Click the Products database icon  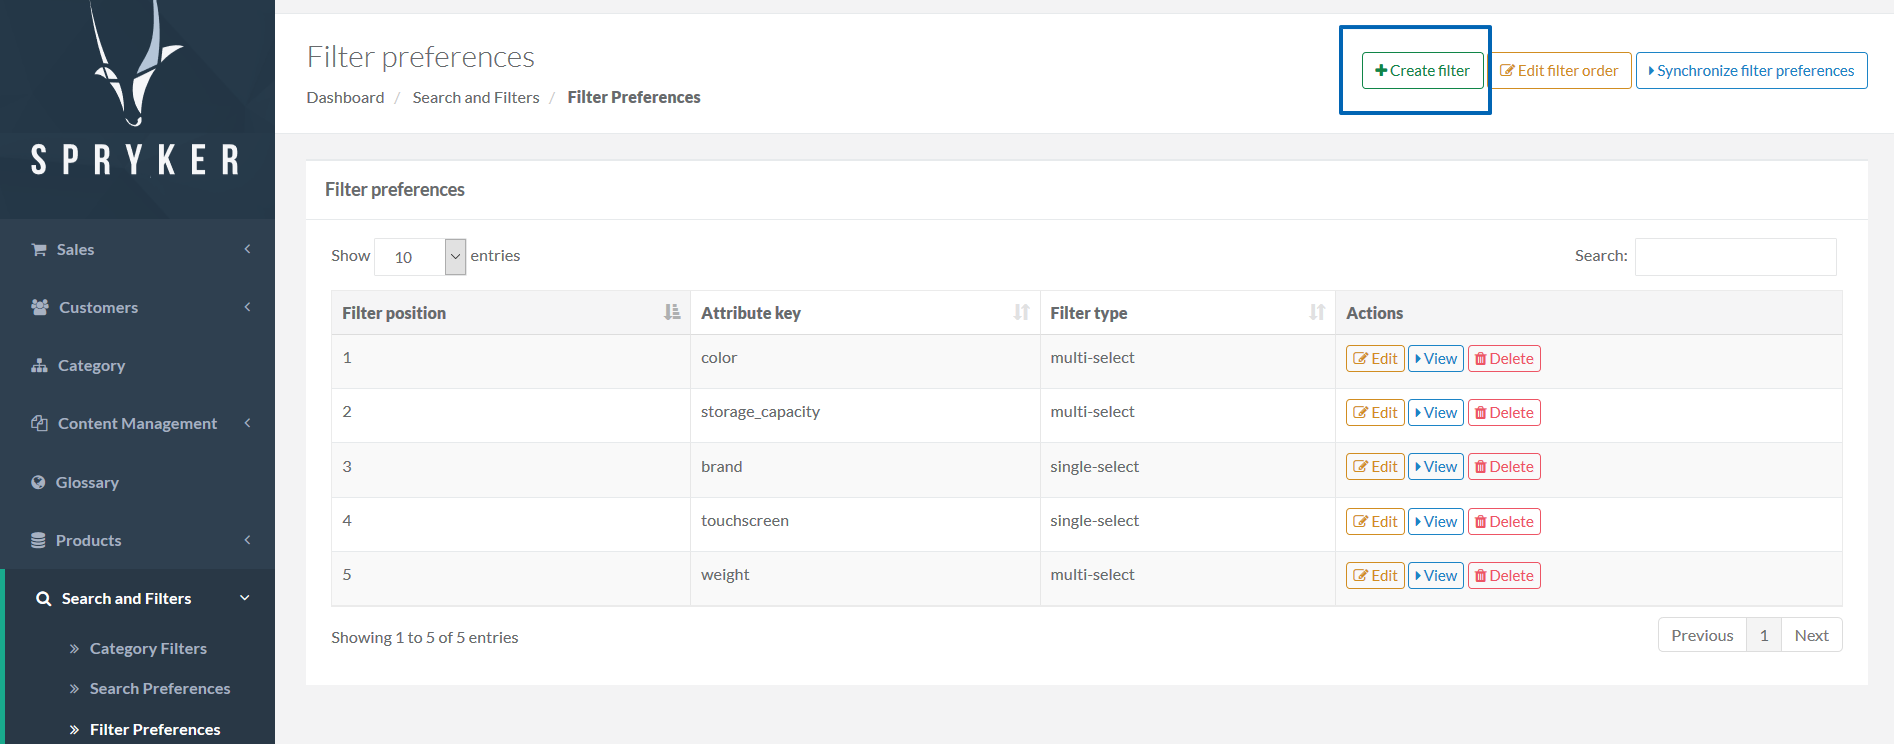point(38,540)
